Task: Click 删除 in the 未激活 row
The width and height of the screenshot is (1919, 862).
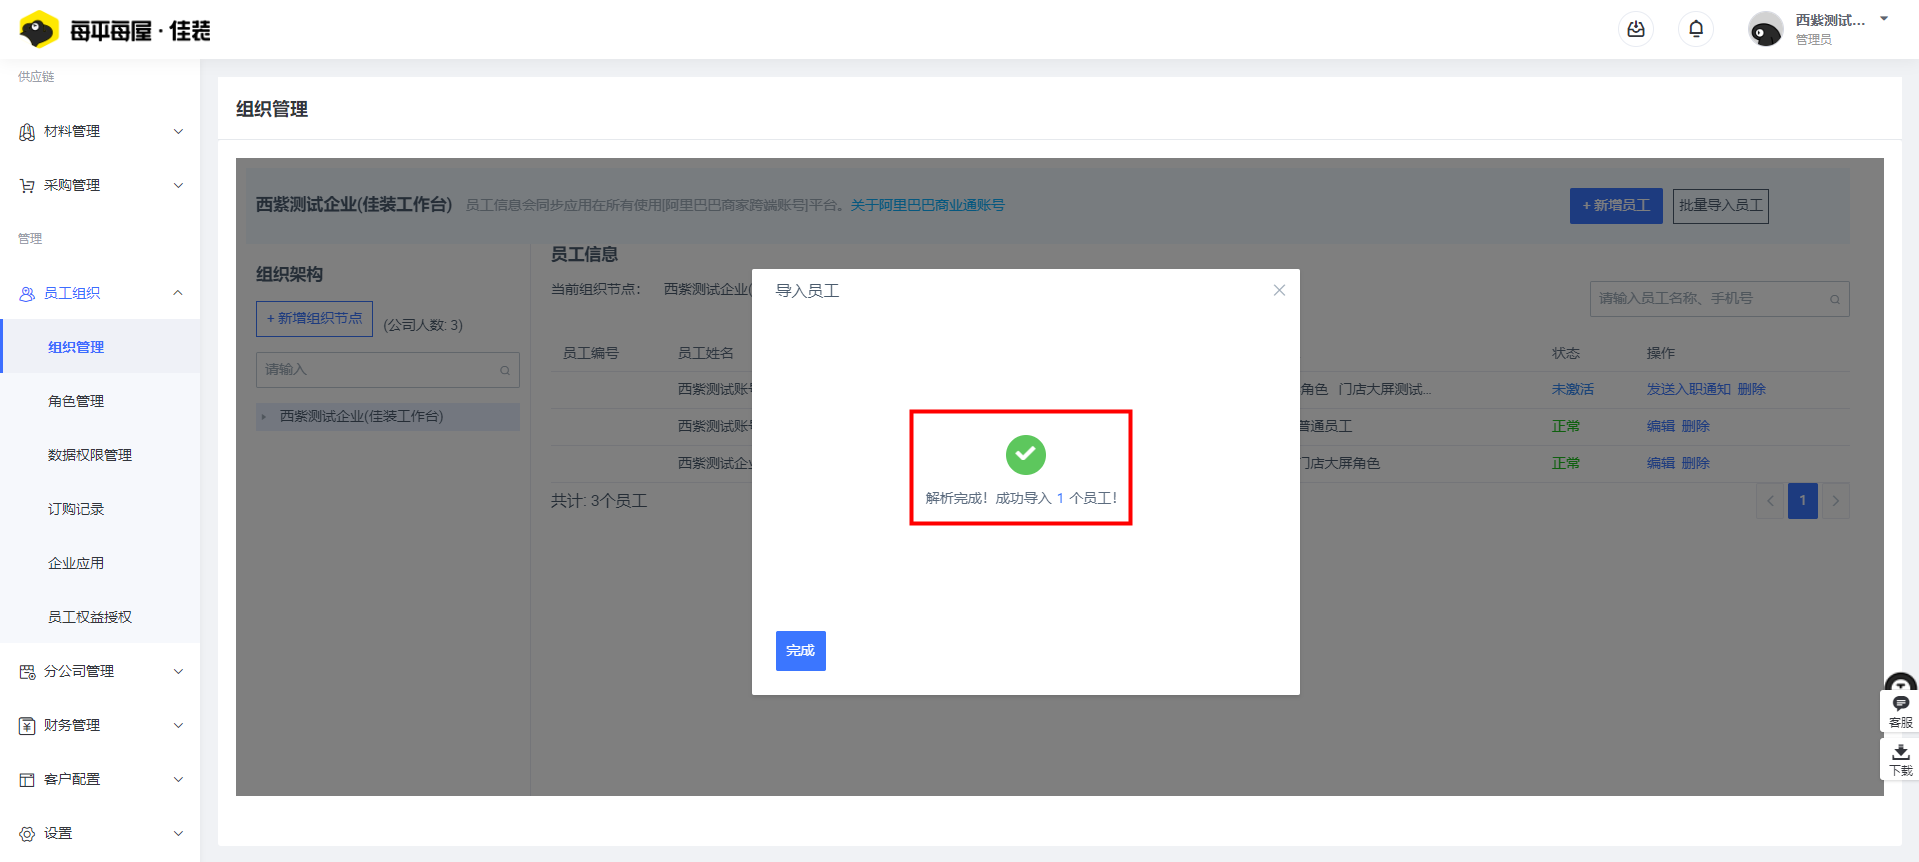Action: 1751,389
